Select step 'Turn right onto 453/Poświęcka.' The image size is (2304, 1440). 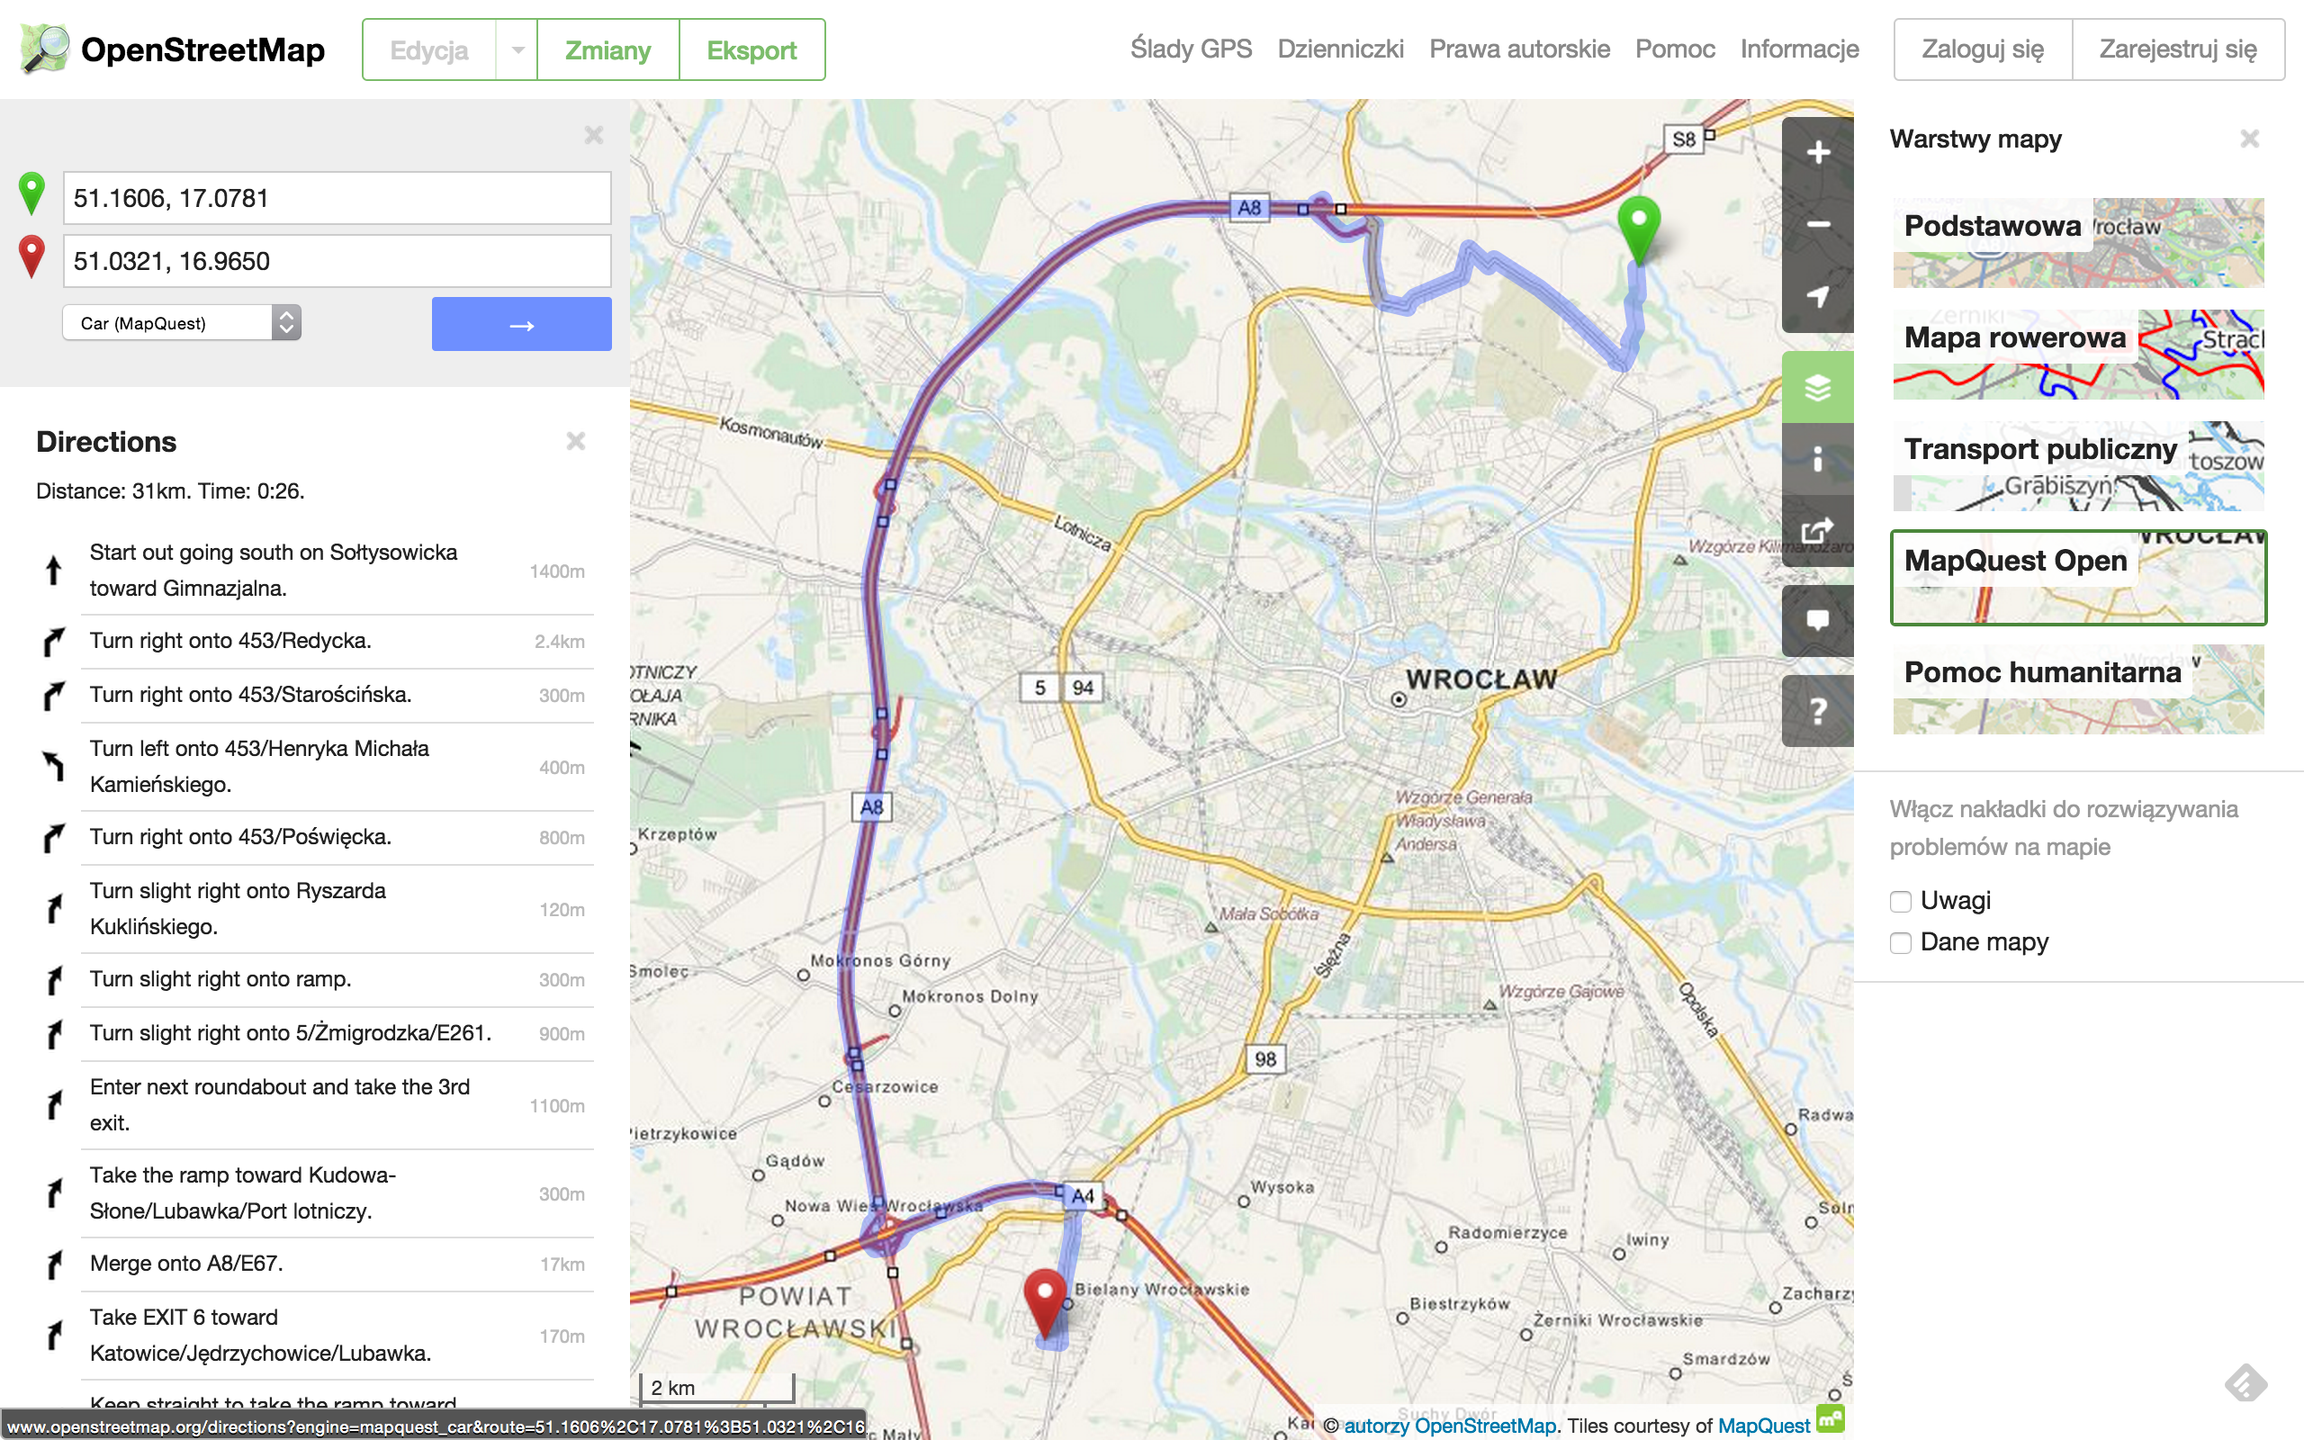pos(315,837)
